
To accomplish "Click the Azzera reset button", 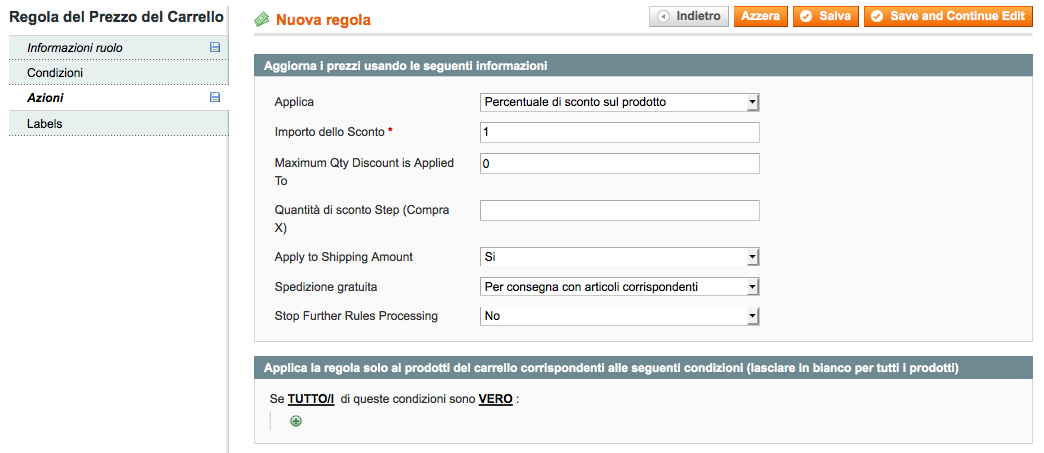I will (760, 17).
